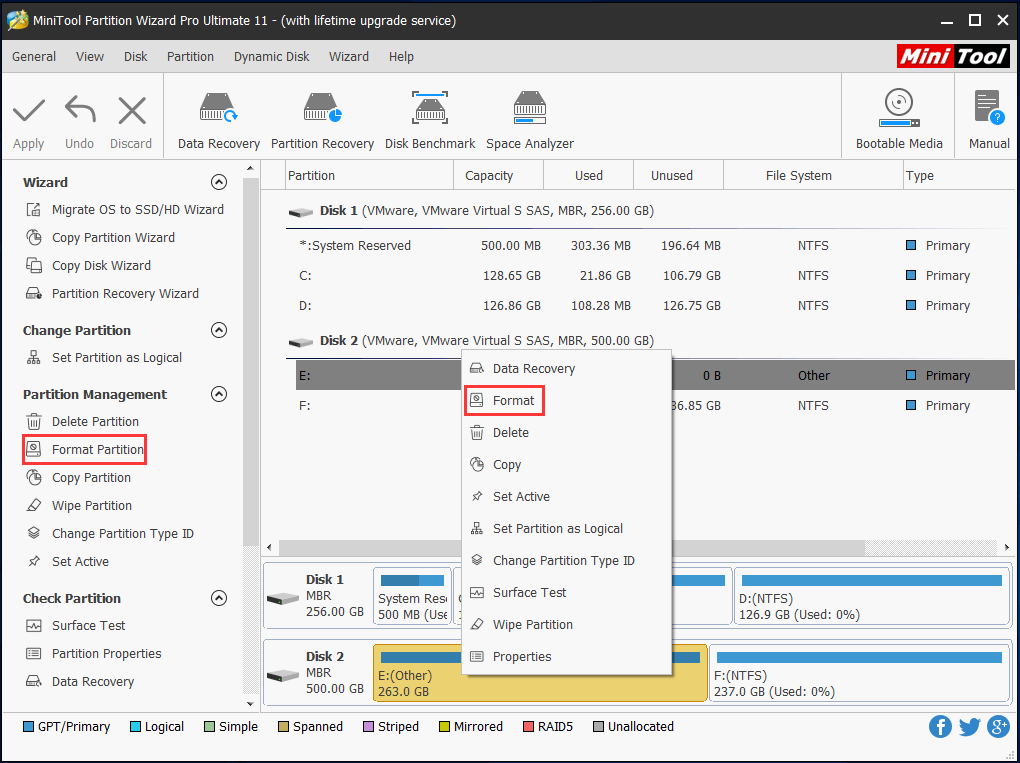The width and height of the screenshot is (1020, 763).
Task: Click the Discard X icon
Action: pyautogui.click(x=131, y=111)
